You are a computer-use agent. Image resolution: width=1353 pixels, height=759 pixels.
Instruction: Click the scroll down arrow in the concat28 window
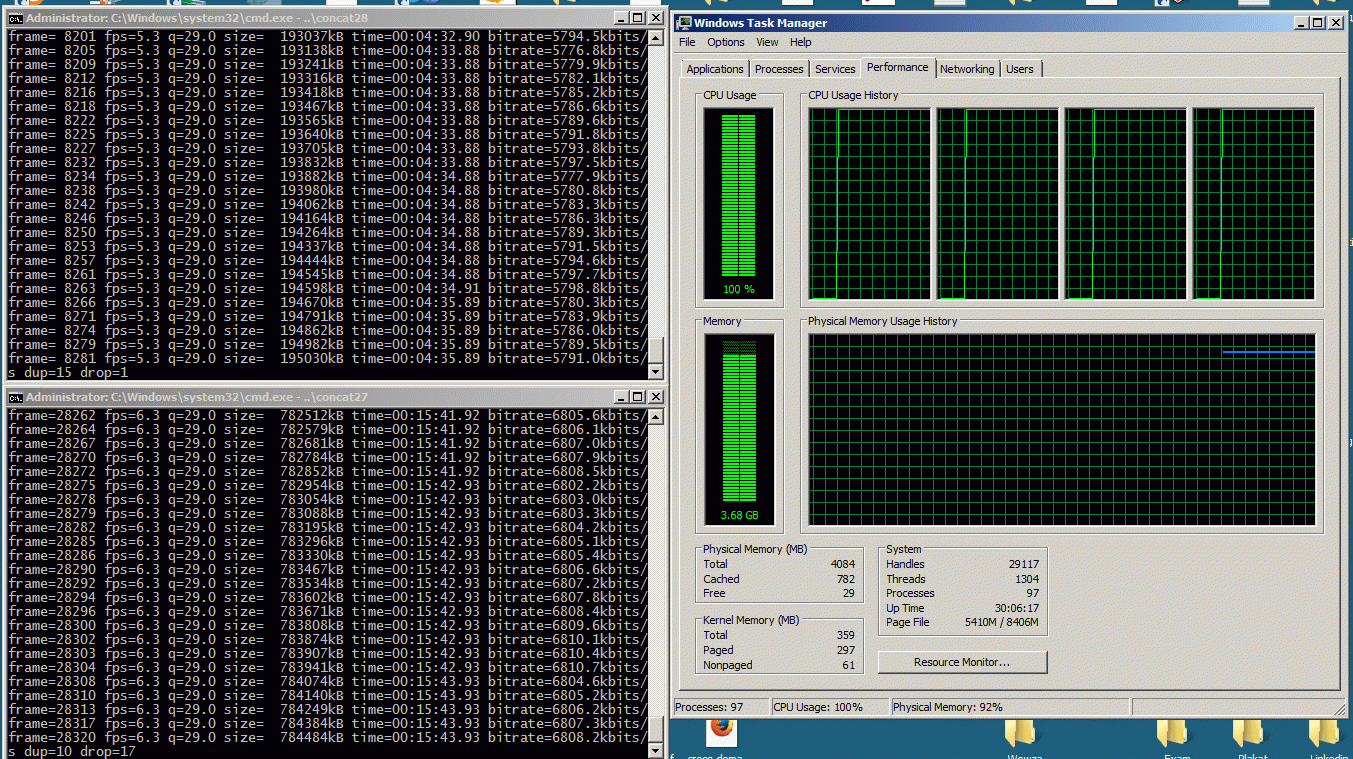click(x=655, y=371)
